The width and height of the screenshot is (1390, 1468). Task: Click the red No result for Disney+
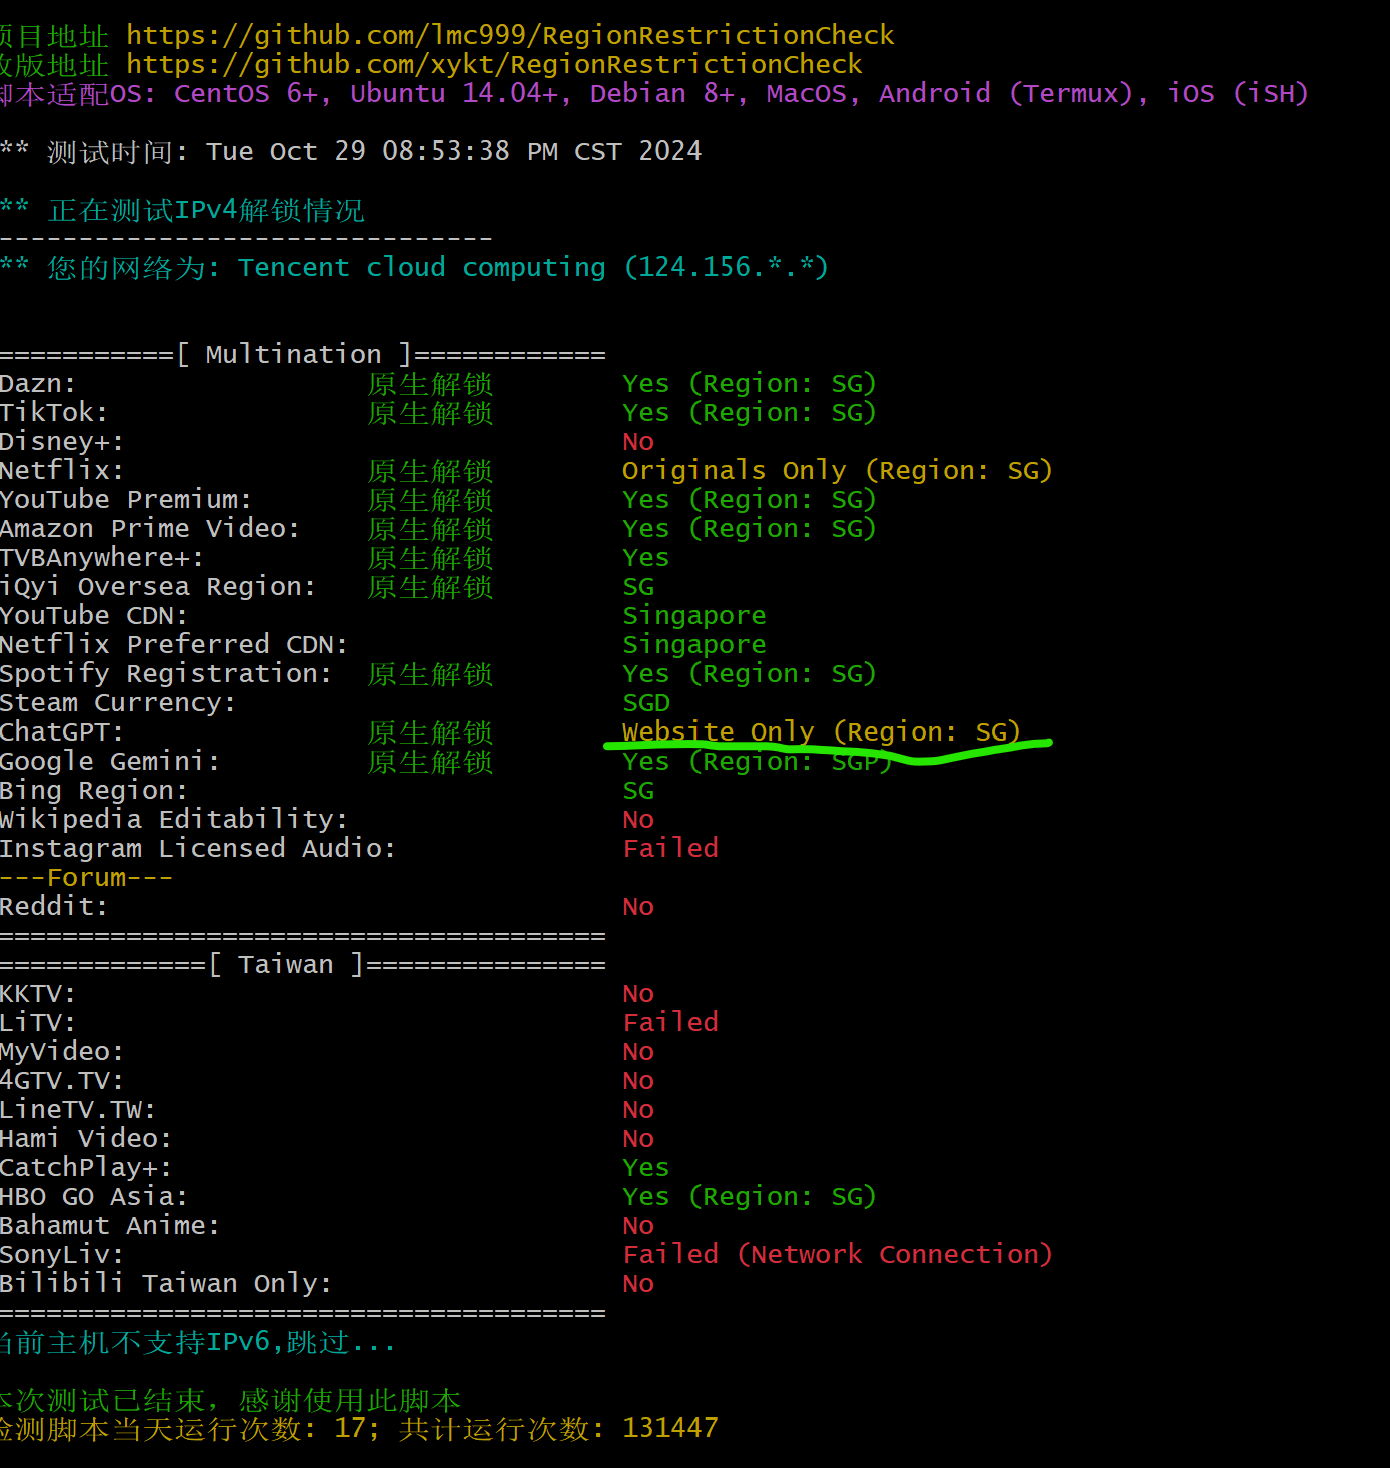[x=638, y=442]
